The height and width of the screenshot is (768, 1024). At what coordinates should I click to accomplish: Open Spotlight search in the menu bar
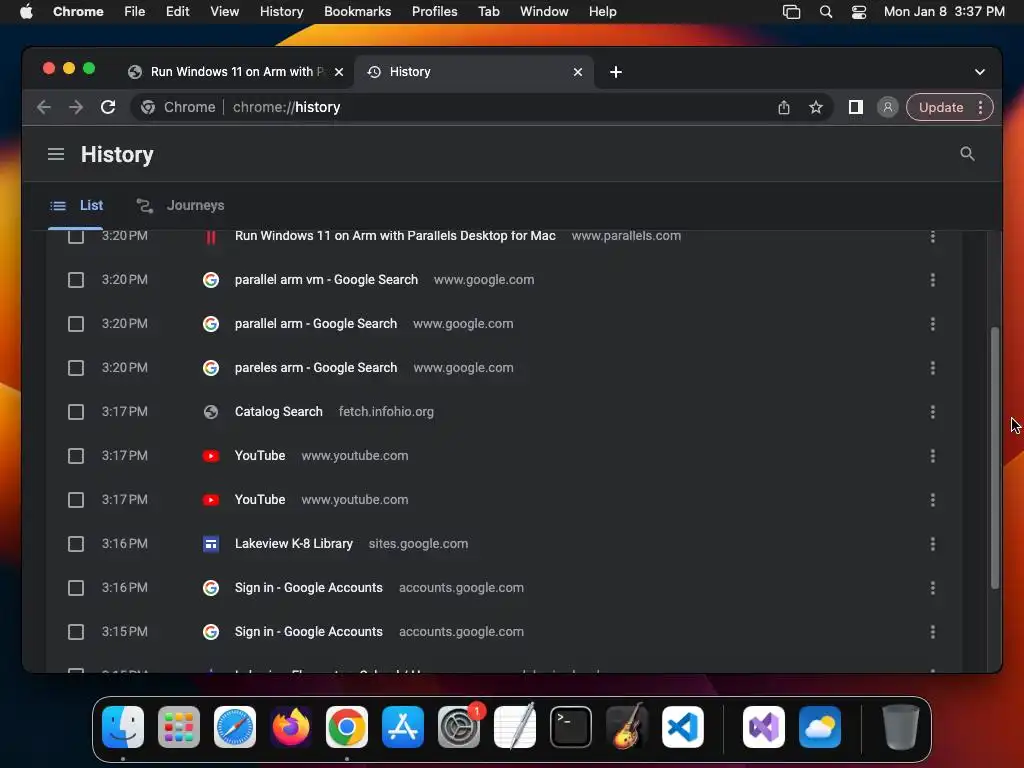tap(825, 12)
